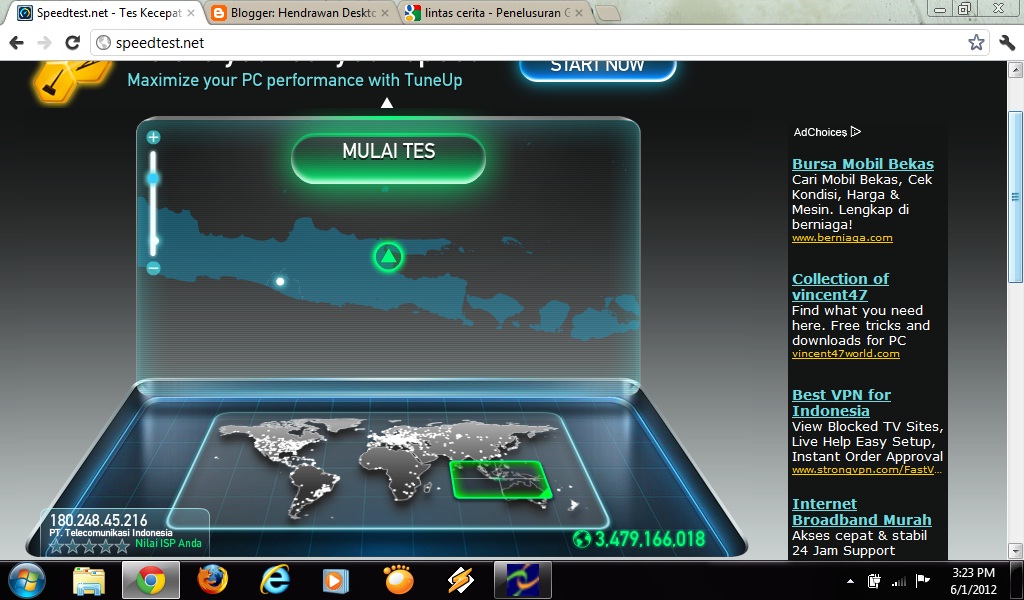Click the IP address 180.248.45.216
The width and height of the screenshot is (1024, 600).
click(99, 520)
